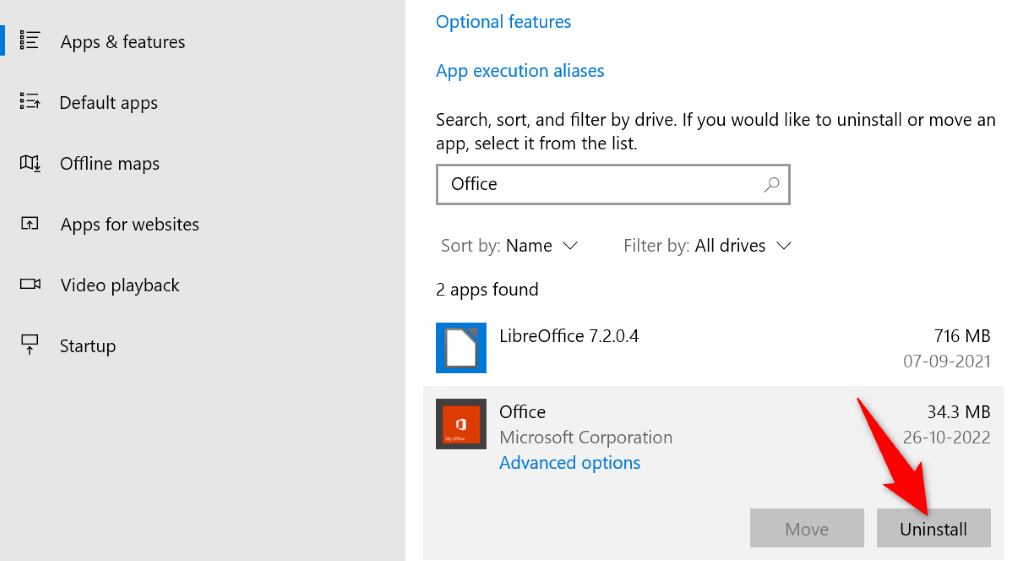
Task: Click the Default apps sidebar icon
Action: (x=30, y=102)
